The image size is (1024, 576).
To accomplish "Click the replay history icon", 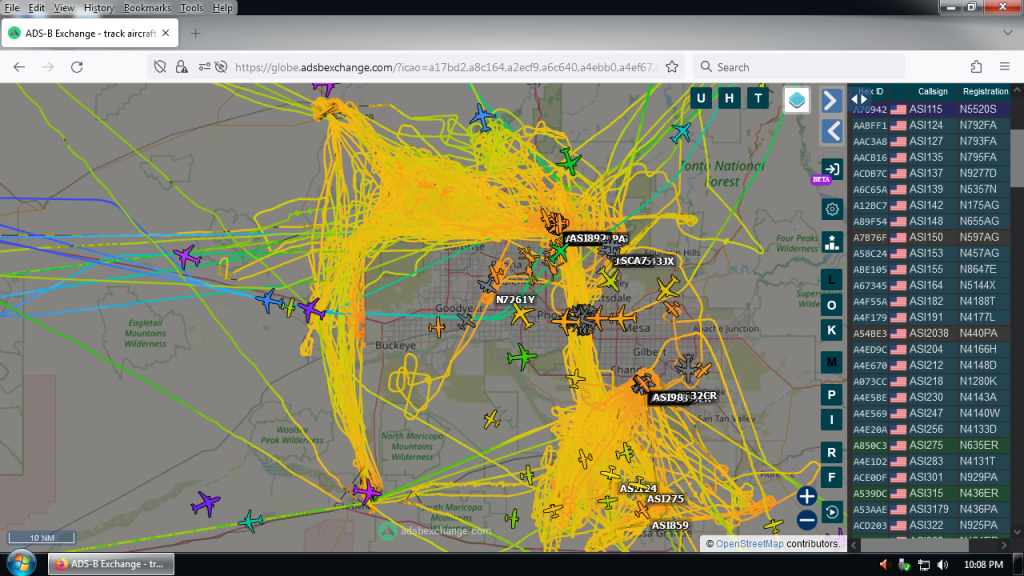I will (831, 512).
